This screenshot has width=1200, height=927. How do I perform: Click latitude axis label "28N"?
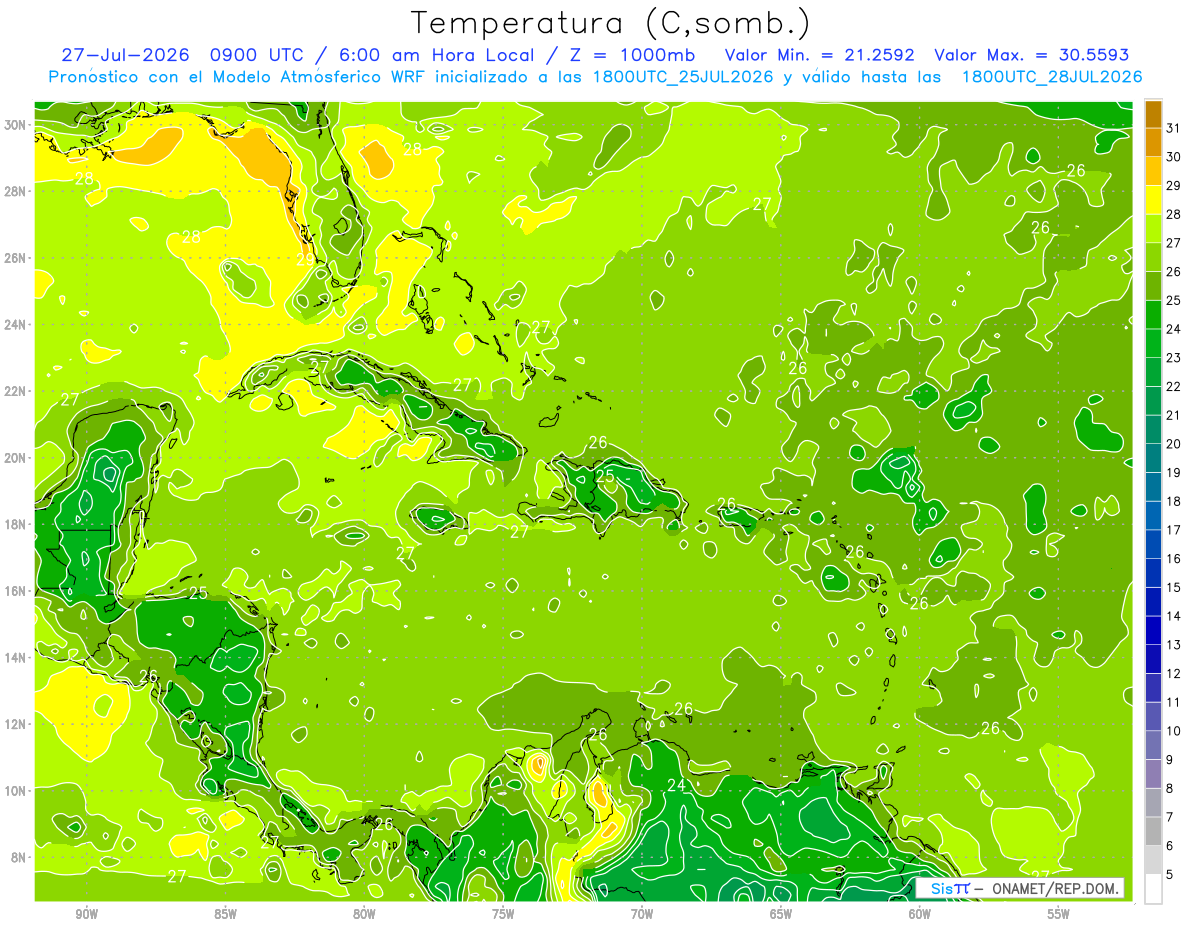coord(16,191)
